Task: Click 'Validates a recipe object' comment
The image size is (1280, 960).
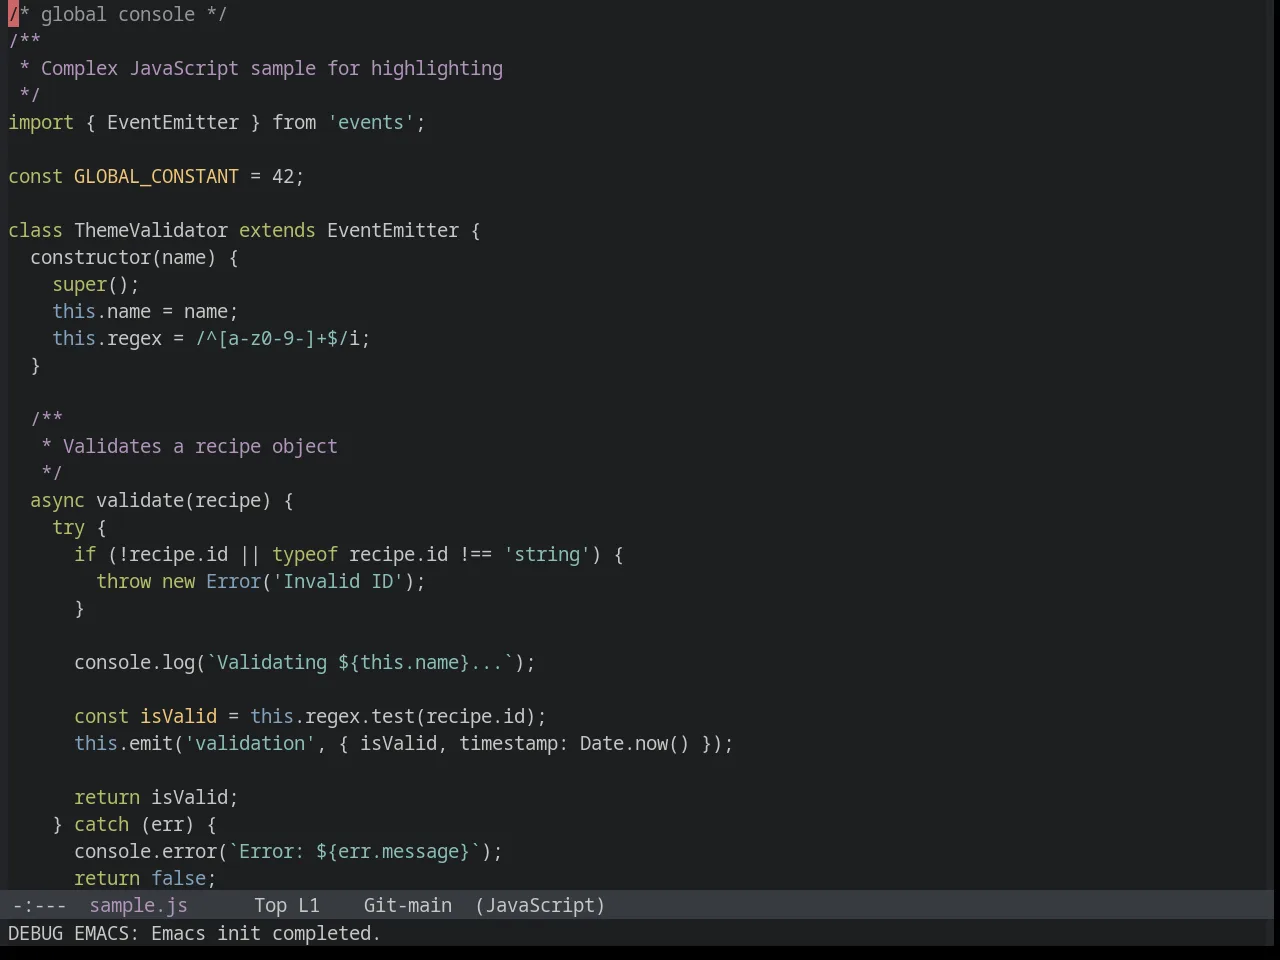Action: click(200, 446)
